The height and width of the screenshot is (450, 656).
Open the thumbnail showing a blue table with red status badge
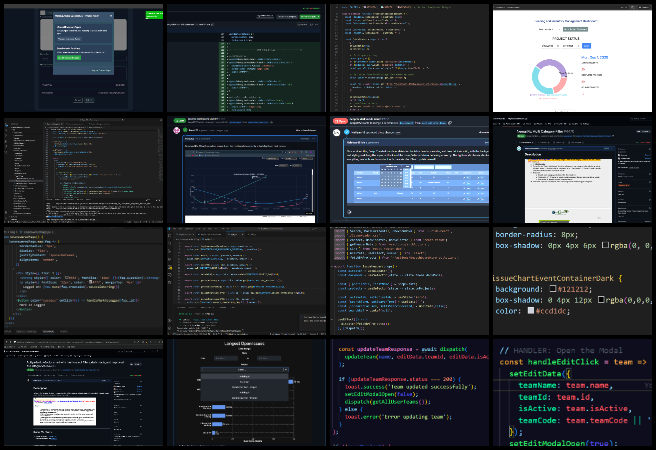[409, 170]
